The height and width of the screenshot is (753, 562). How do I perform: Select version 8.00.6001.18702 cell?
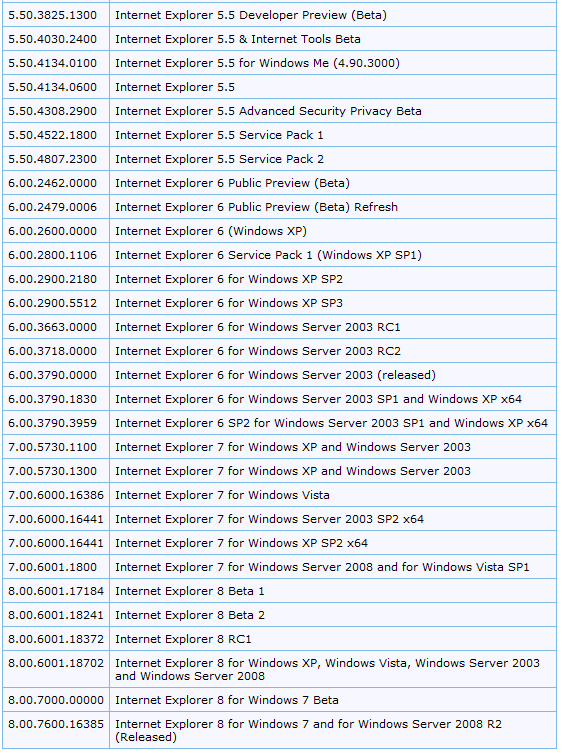[56, 663]
